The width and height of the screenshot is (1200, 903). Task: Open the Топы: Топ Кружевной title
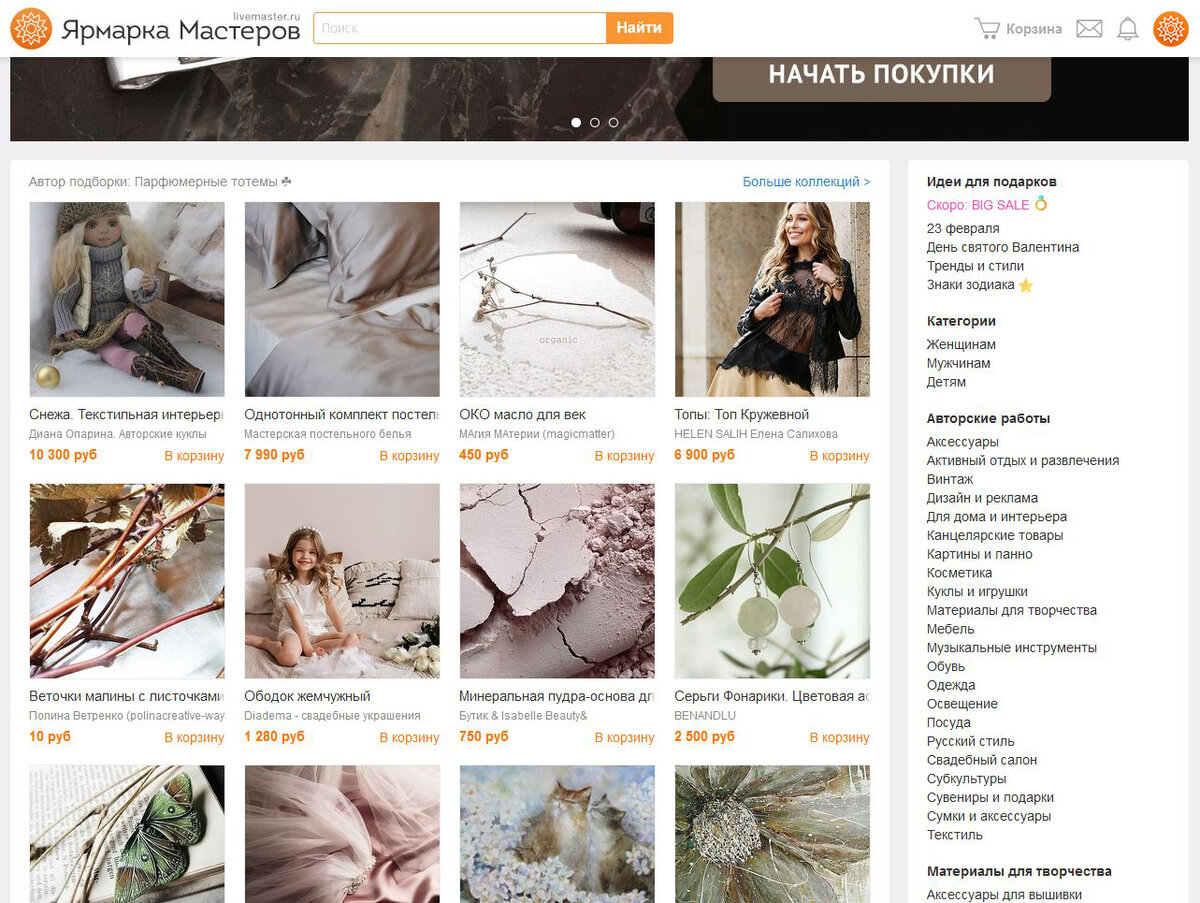741,414
